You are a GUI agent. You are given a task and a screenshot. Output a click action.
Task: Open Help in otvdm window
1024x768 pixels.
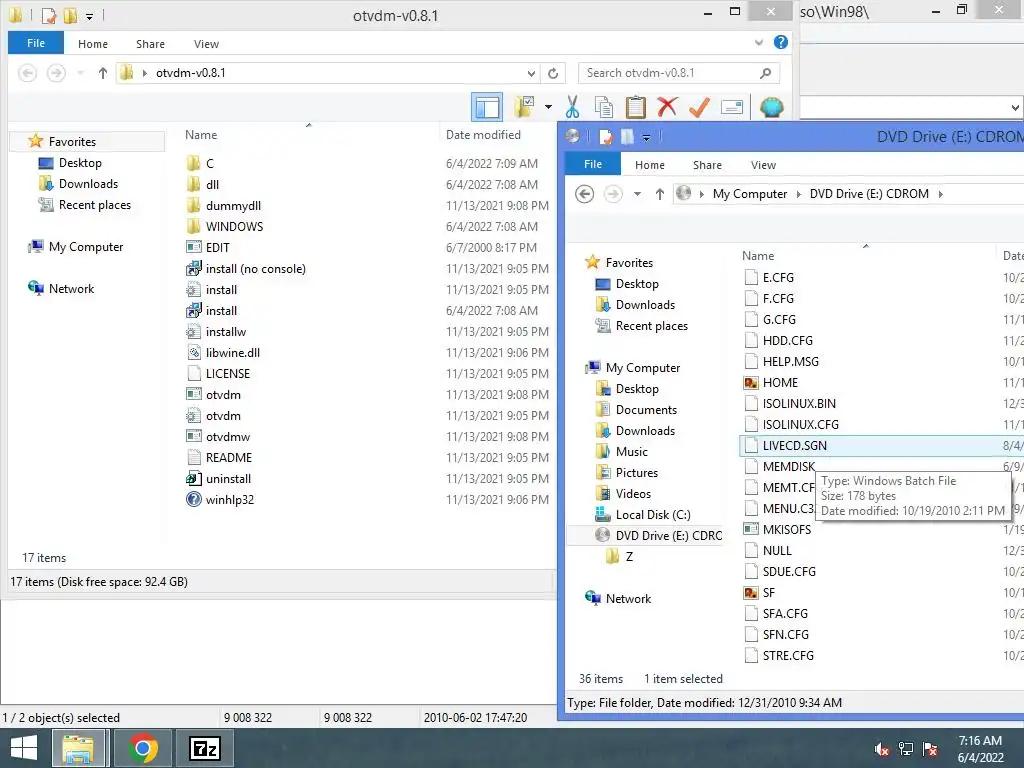(x=780, y=42)
